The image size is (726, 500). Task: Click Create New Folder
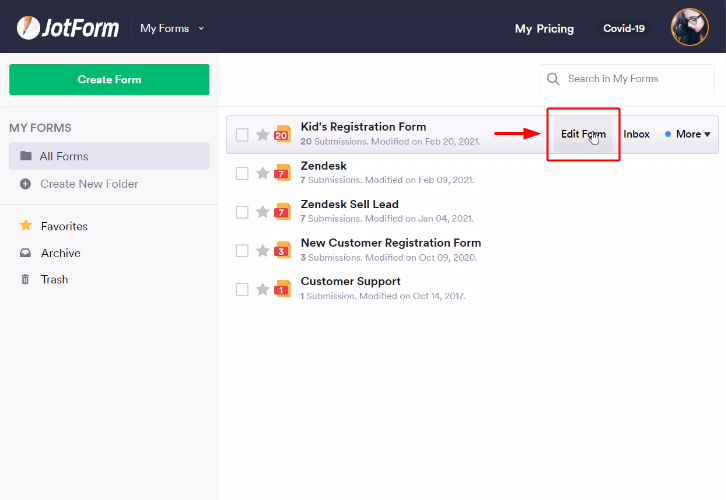pos(89,184)
